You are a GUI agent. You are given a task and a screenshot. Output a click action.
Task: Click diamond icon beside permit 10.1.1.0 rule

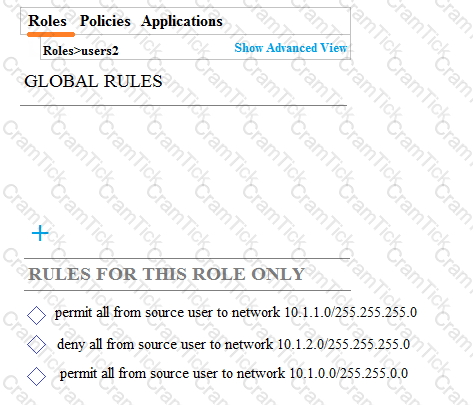pyautogui.click(x=36, y=315)
